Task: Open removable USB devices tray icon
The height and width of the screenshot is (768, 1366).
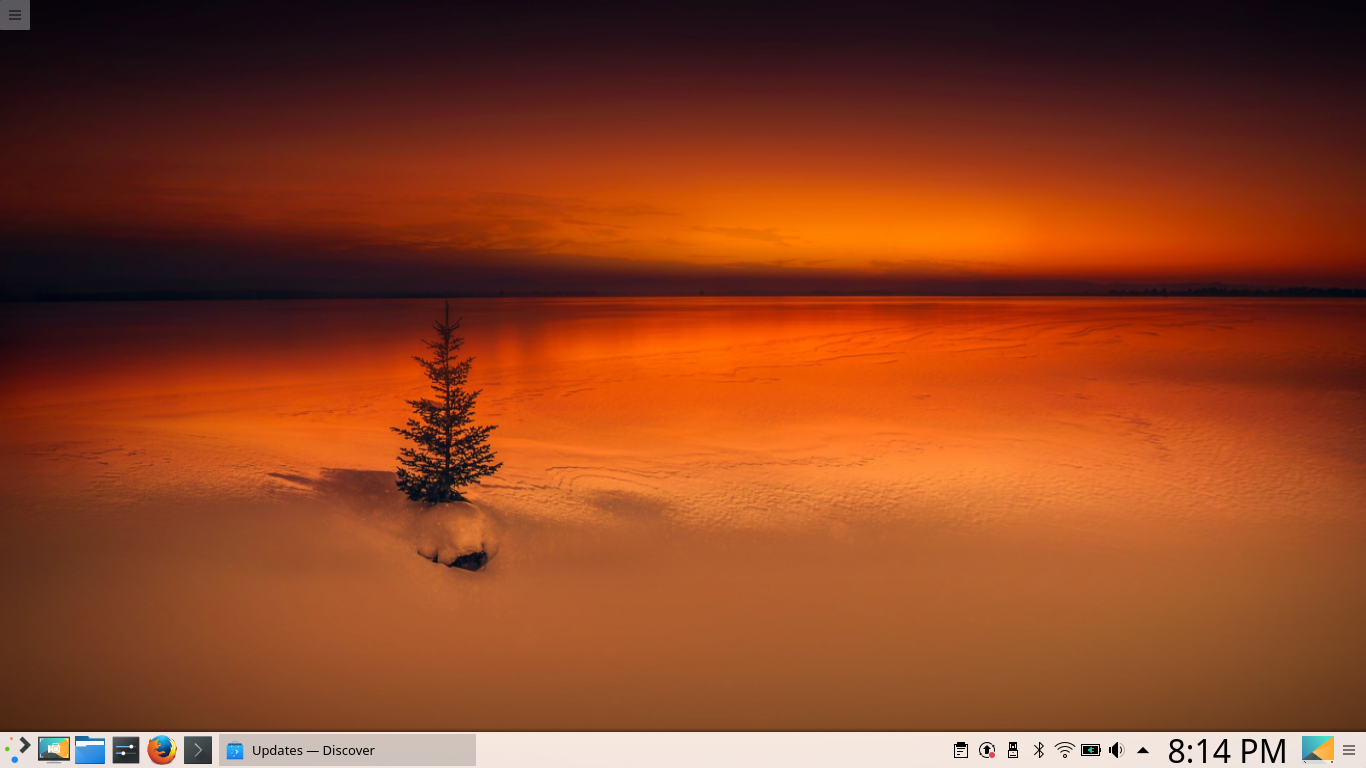Action: pos(1013,750)
